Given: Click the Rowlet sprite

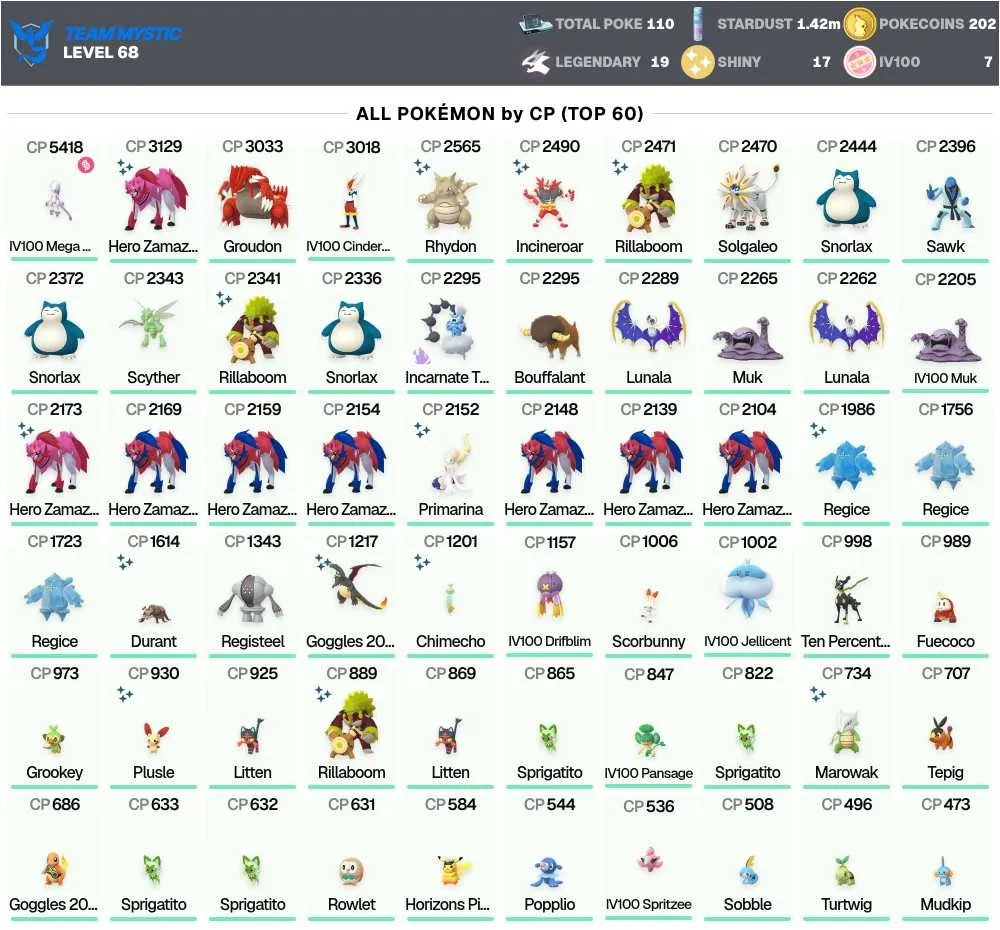Looking at the screenshot, I should (x=351, y=871).
